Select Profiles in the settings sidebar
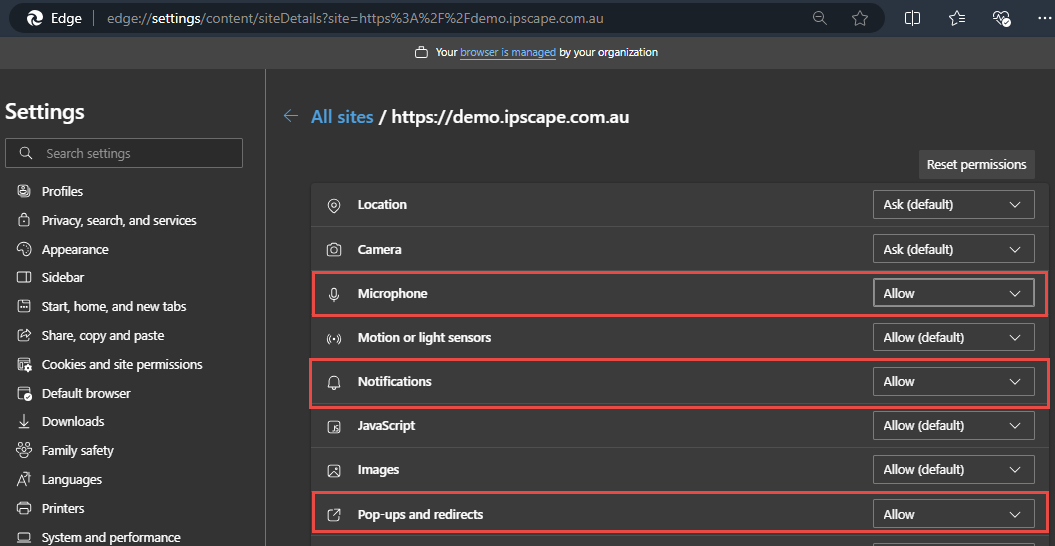 (62, 191)
